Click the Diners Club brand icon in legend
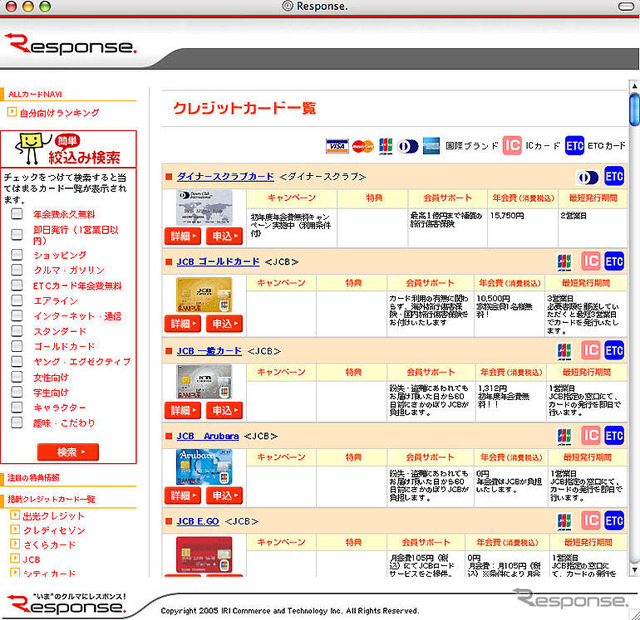This screenshot has height=620, width=640. coord(408,146)
